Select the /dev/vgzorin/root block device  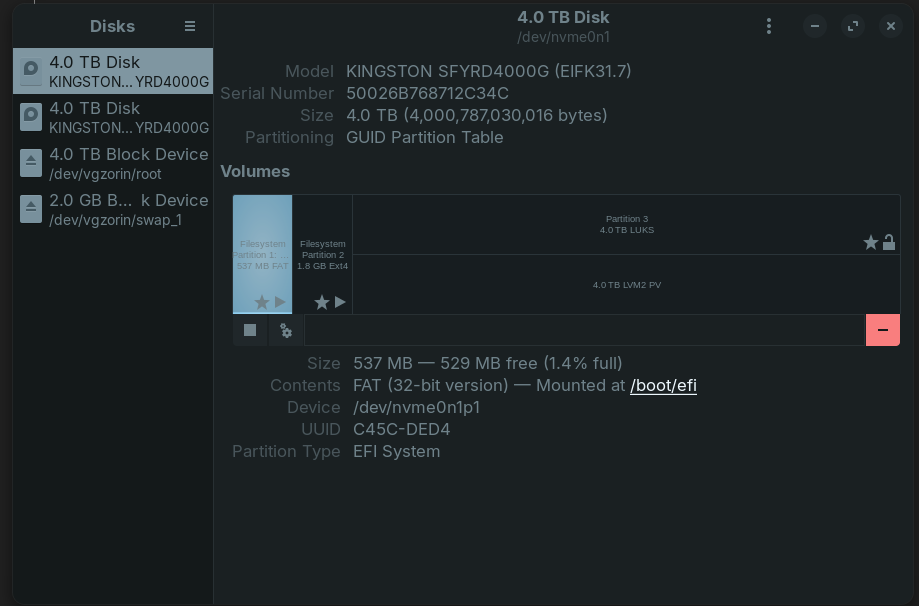click(113, 163)
